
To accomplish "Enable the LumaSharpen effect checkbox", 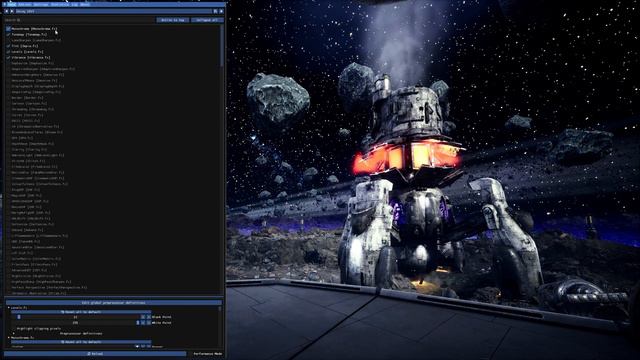I will coord(8,40).
